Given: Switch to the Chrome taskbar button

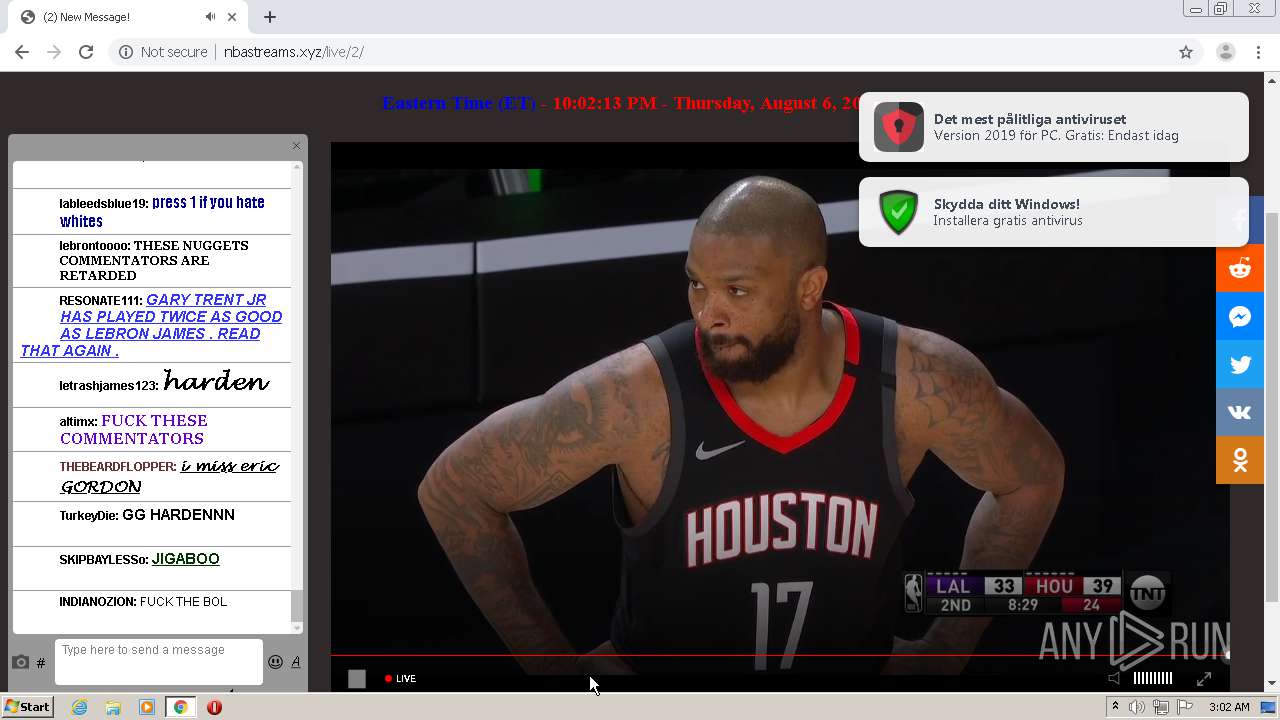Looking at the screenshot, I should click(x=181, y=707).
